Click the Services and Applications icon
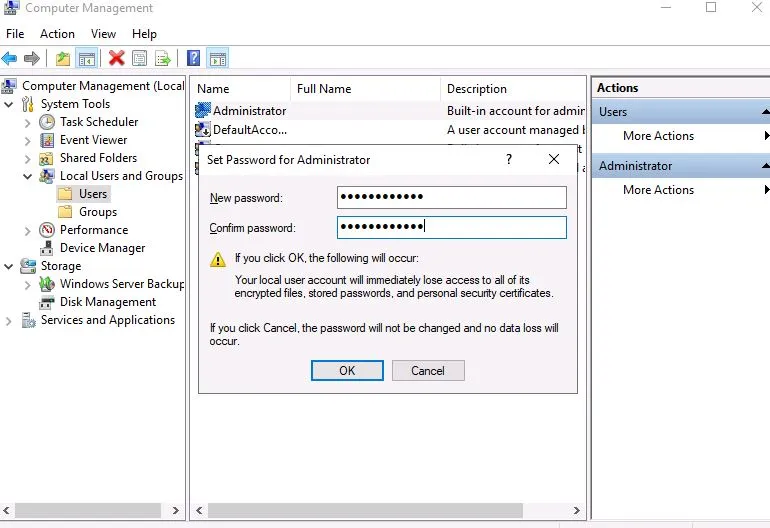This screenshot has height=528, width=770. click(x=28, y=320)
